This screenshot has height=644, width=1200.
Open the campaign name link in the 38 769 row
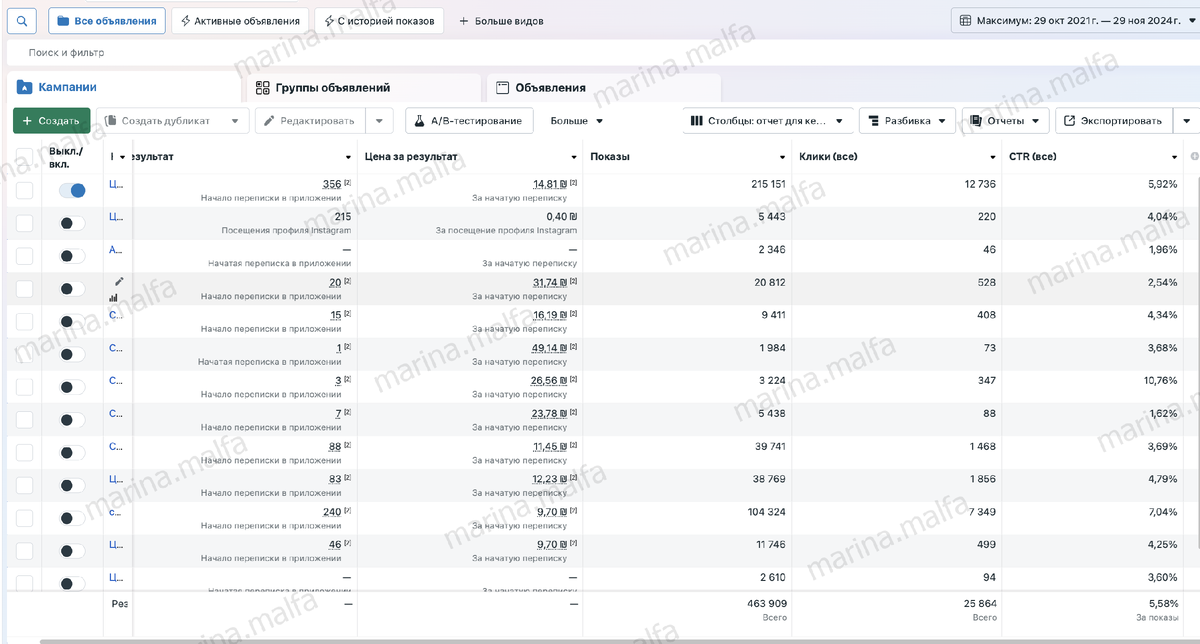point(115,479)
